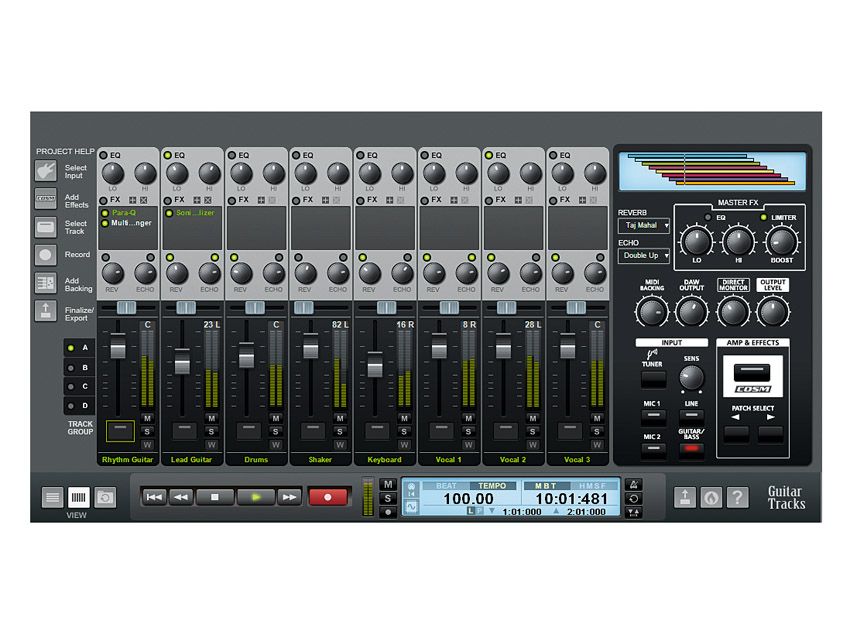The image size is (850, 638).
Task: Click the Record help icon
Action: tap(46, 255)
